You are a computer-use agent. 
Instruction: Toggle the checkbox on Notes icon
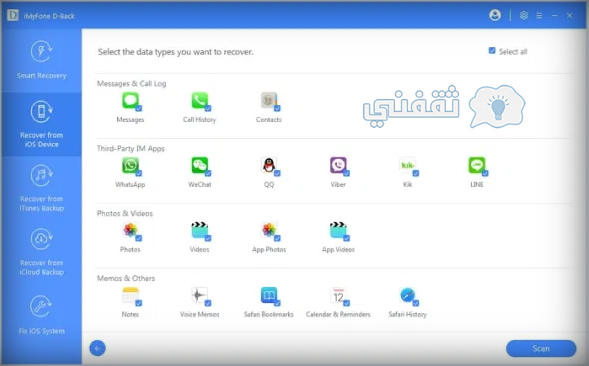pos(139,303)
